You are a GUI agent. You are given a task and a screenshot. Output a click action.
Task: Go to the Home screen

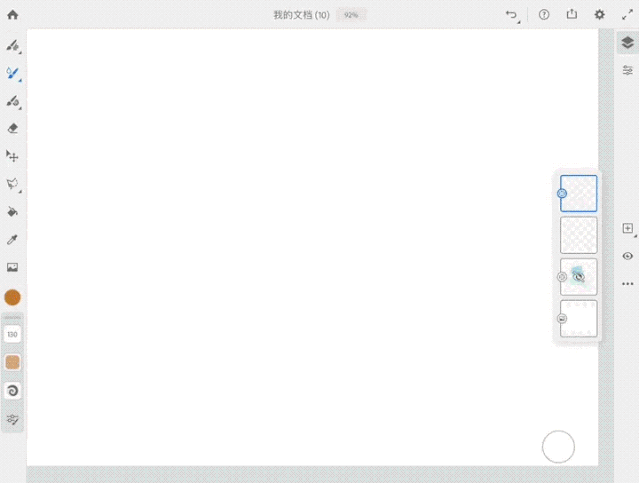[13, 15]
